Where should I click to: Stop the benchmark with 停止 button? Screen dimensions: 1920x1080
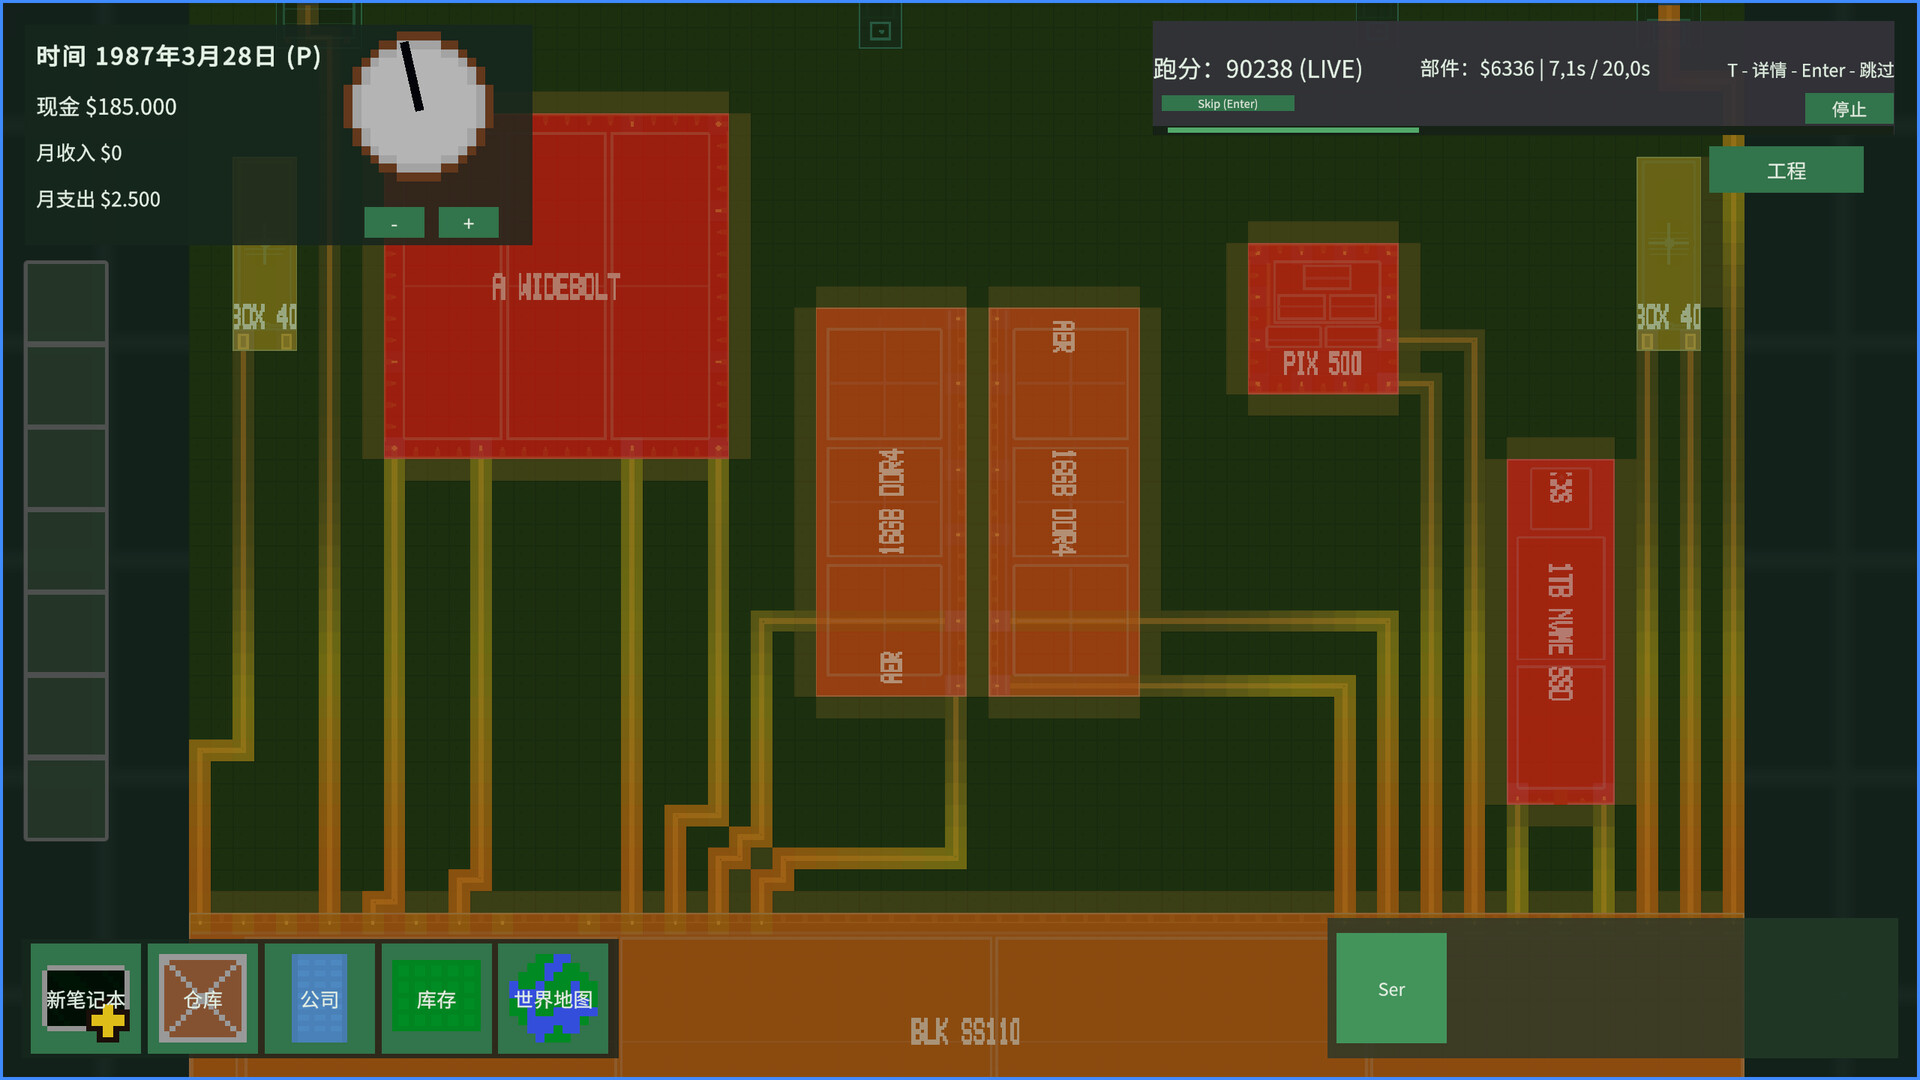tap(1848, 109)
